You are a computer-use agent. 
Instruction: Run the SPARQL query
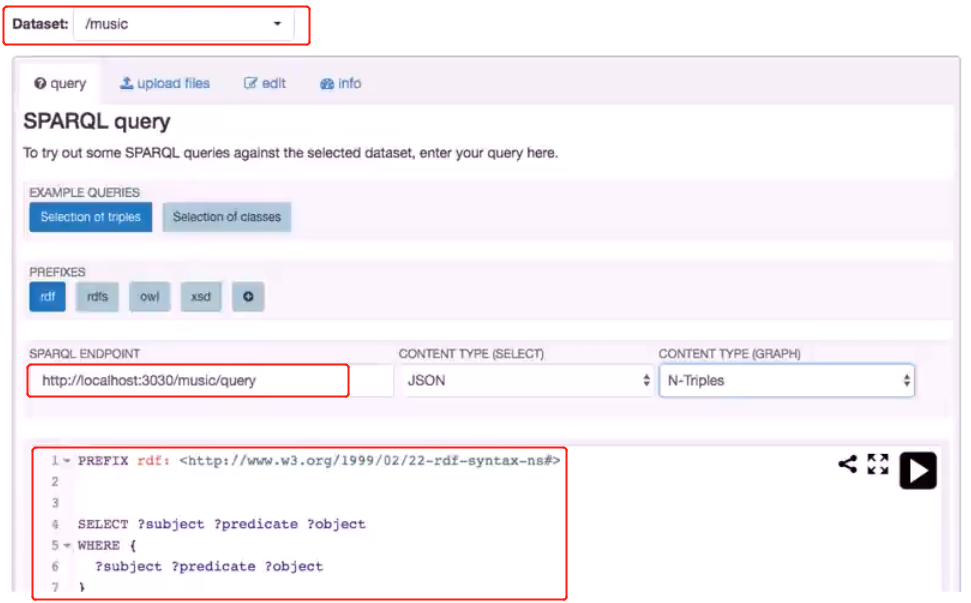pos(918,471)
